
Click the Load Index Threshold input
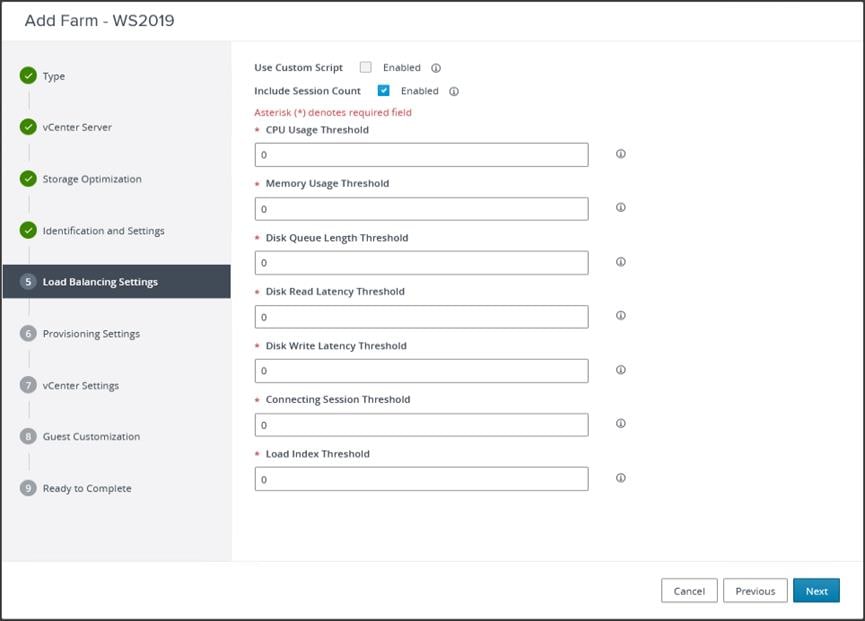(x=421, y=479)
